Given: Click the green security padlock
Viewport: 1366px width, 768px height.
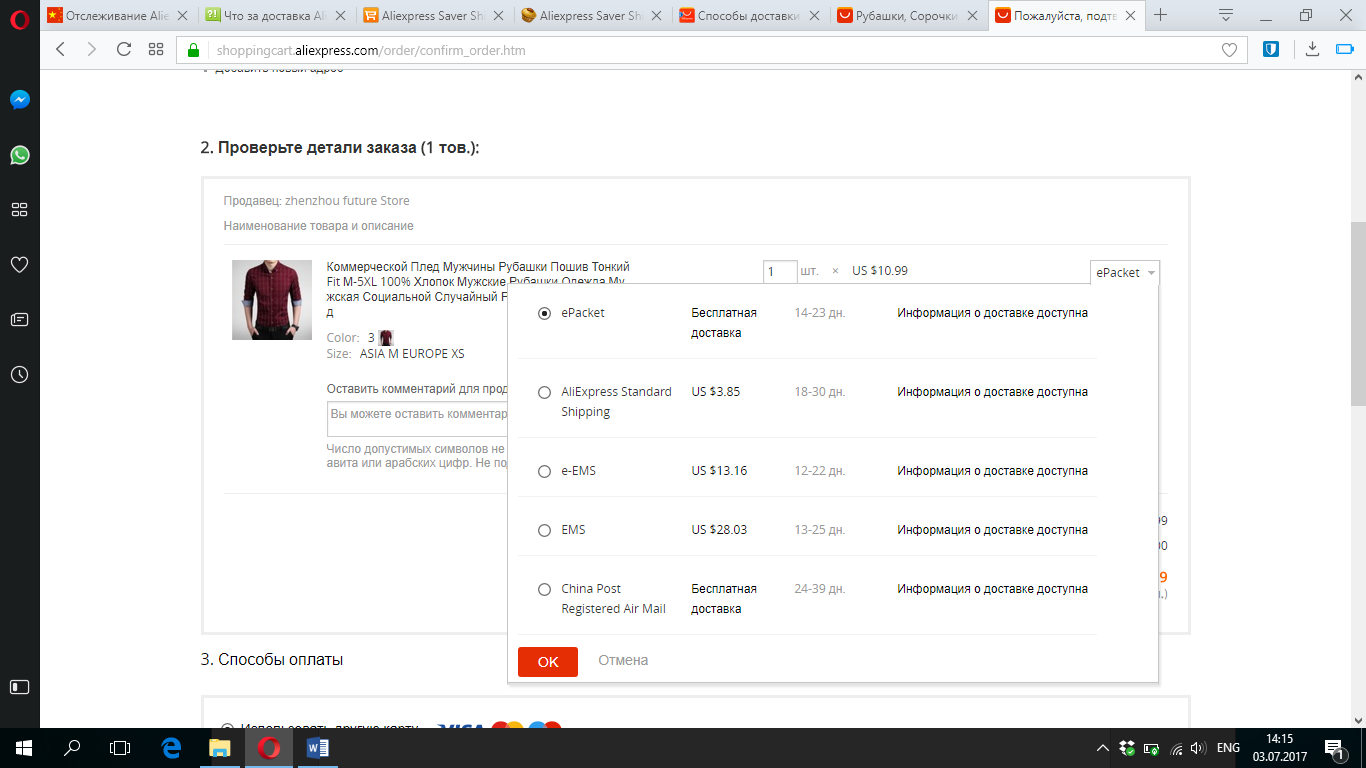Looking at the screenshot, I should [x=194, y=50].
